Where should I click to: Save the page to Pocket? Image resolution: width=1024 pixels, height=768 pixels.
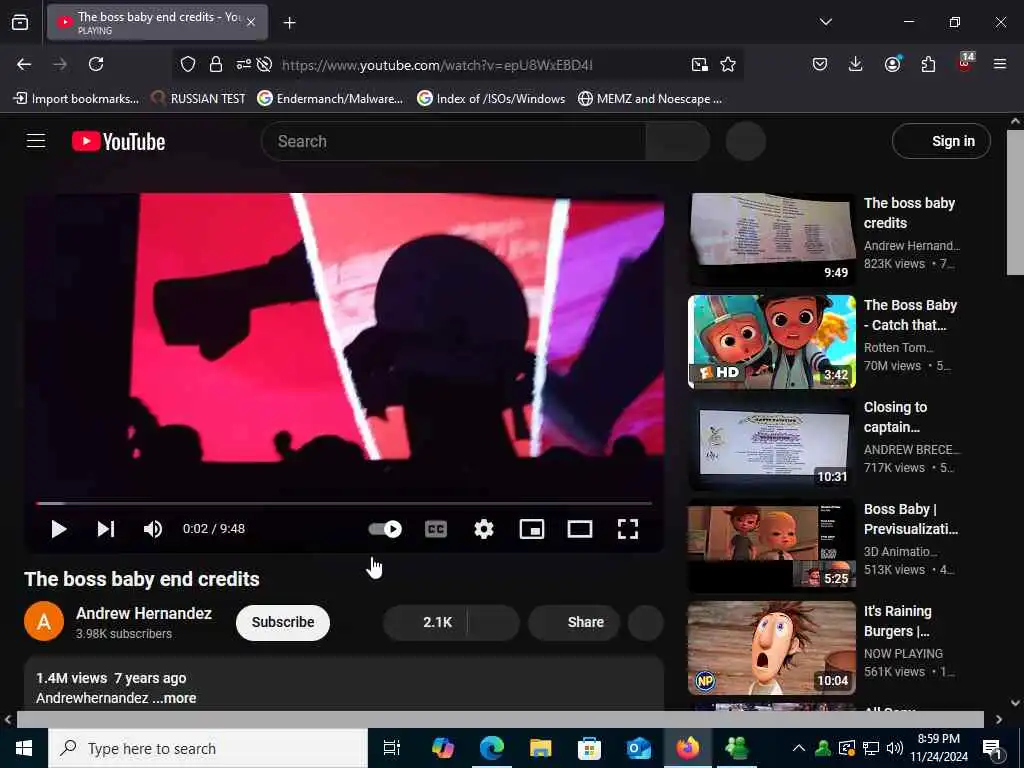click(820, 64)
